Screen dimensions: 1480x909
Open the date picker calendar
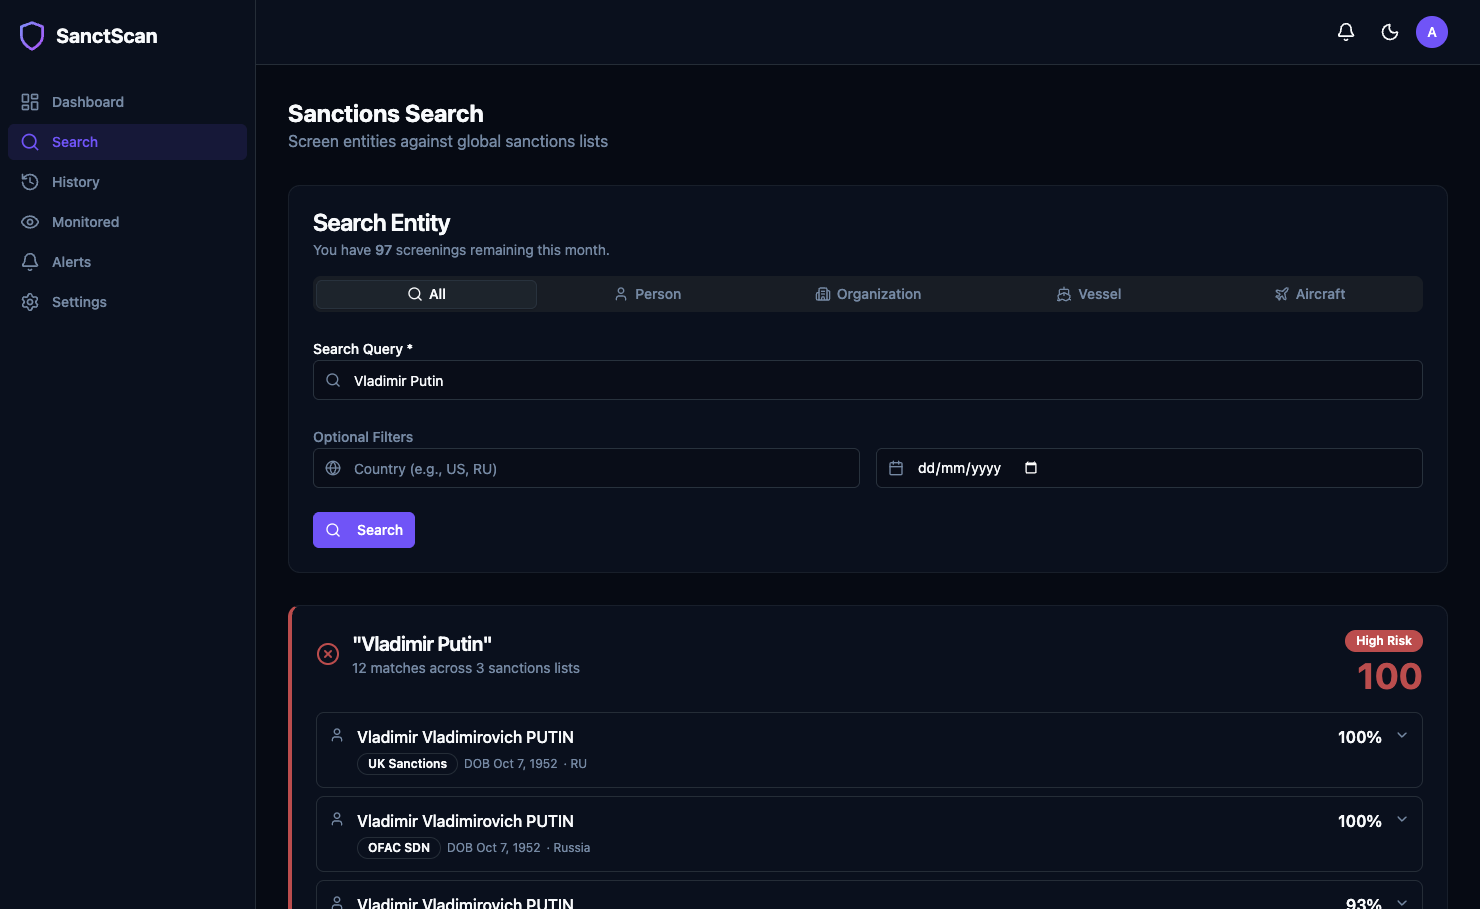(x=1031, y=467)
